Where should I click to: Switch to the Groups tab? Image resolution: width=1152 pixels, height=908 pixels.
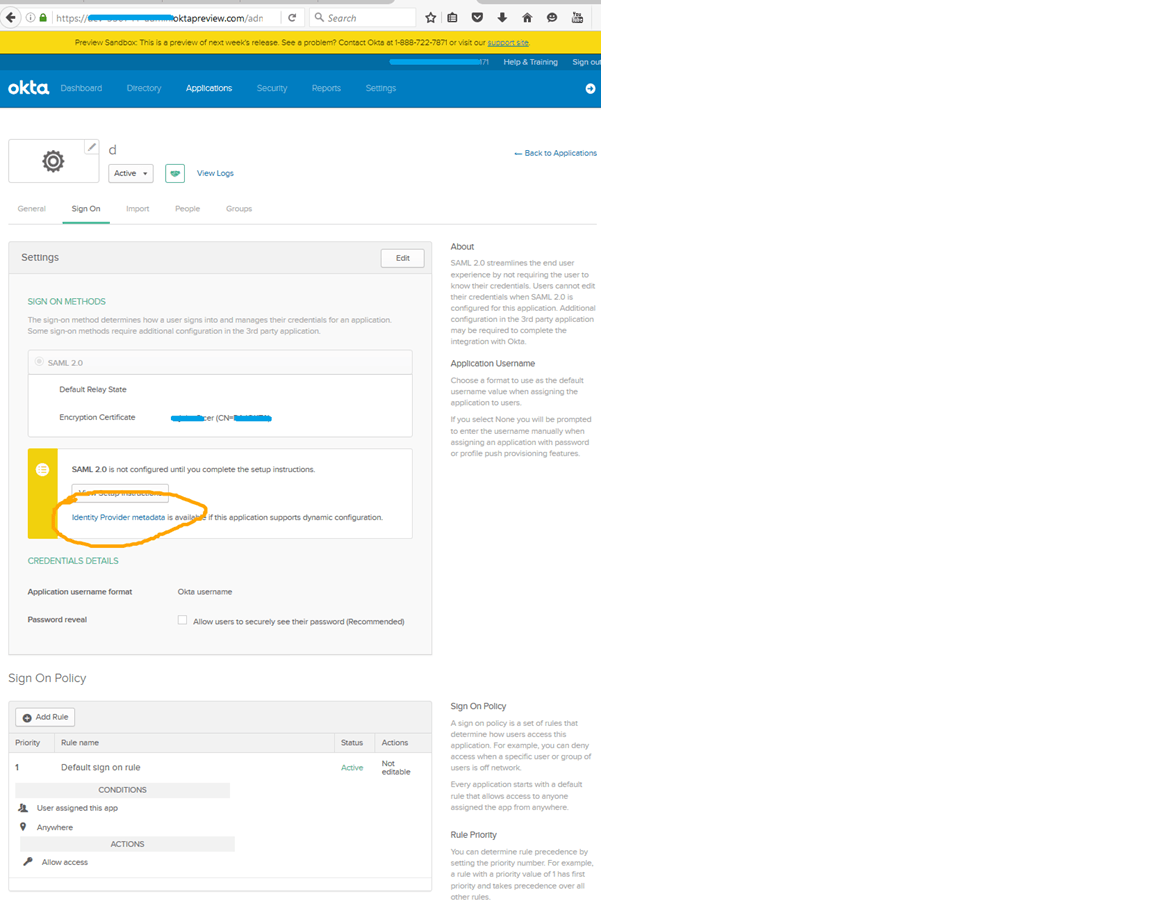click(x=239, y=209)
